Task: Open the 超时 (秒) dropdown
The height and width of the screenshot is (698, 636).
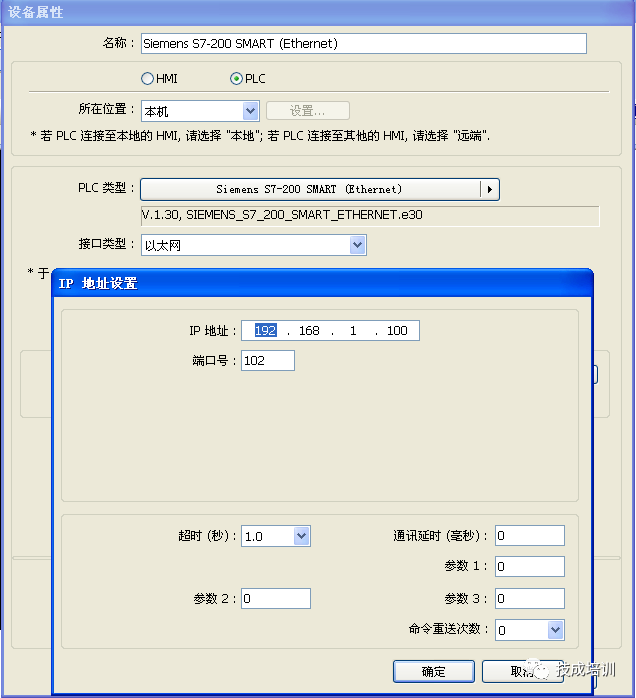Action: (x=275, y=536)
